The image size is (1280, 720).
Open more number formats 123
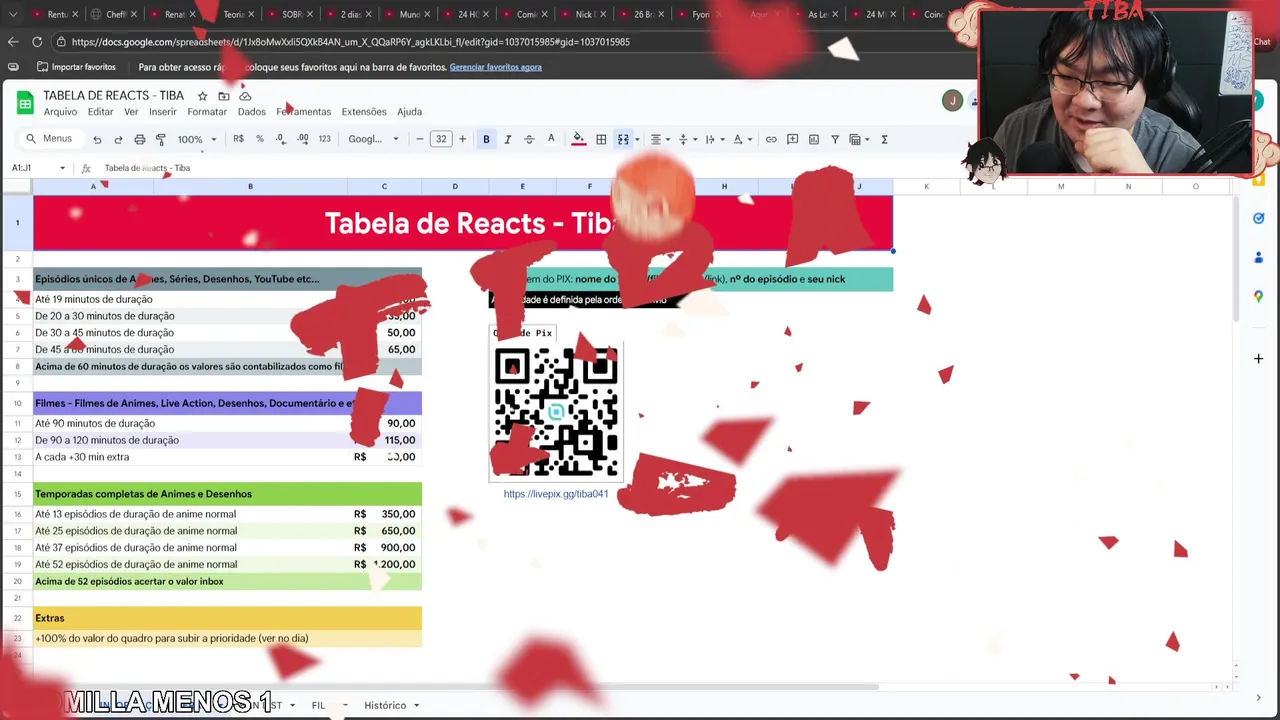(324, 139)
